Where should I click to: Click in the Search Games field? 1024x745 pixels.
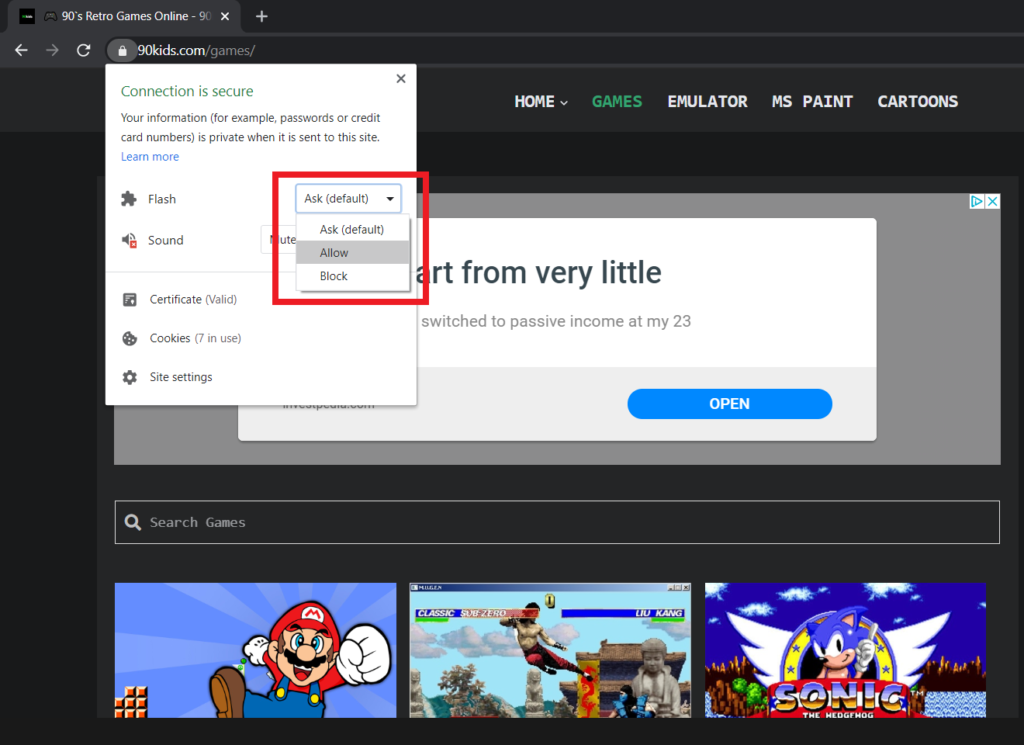[557, 522]
